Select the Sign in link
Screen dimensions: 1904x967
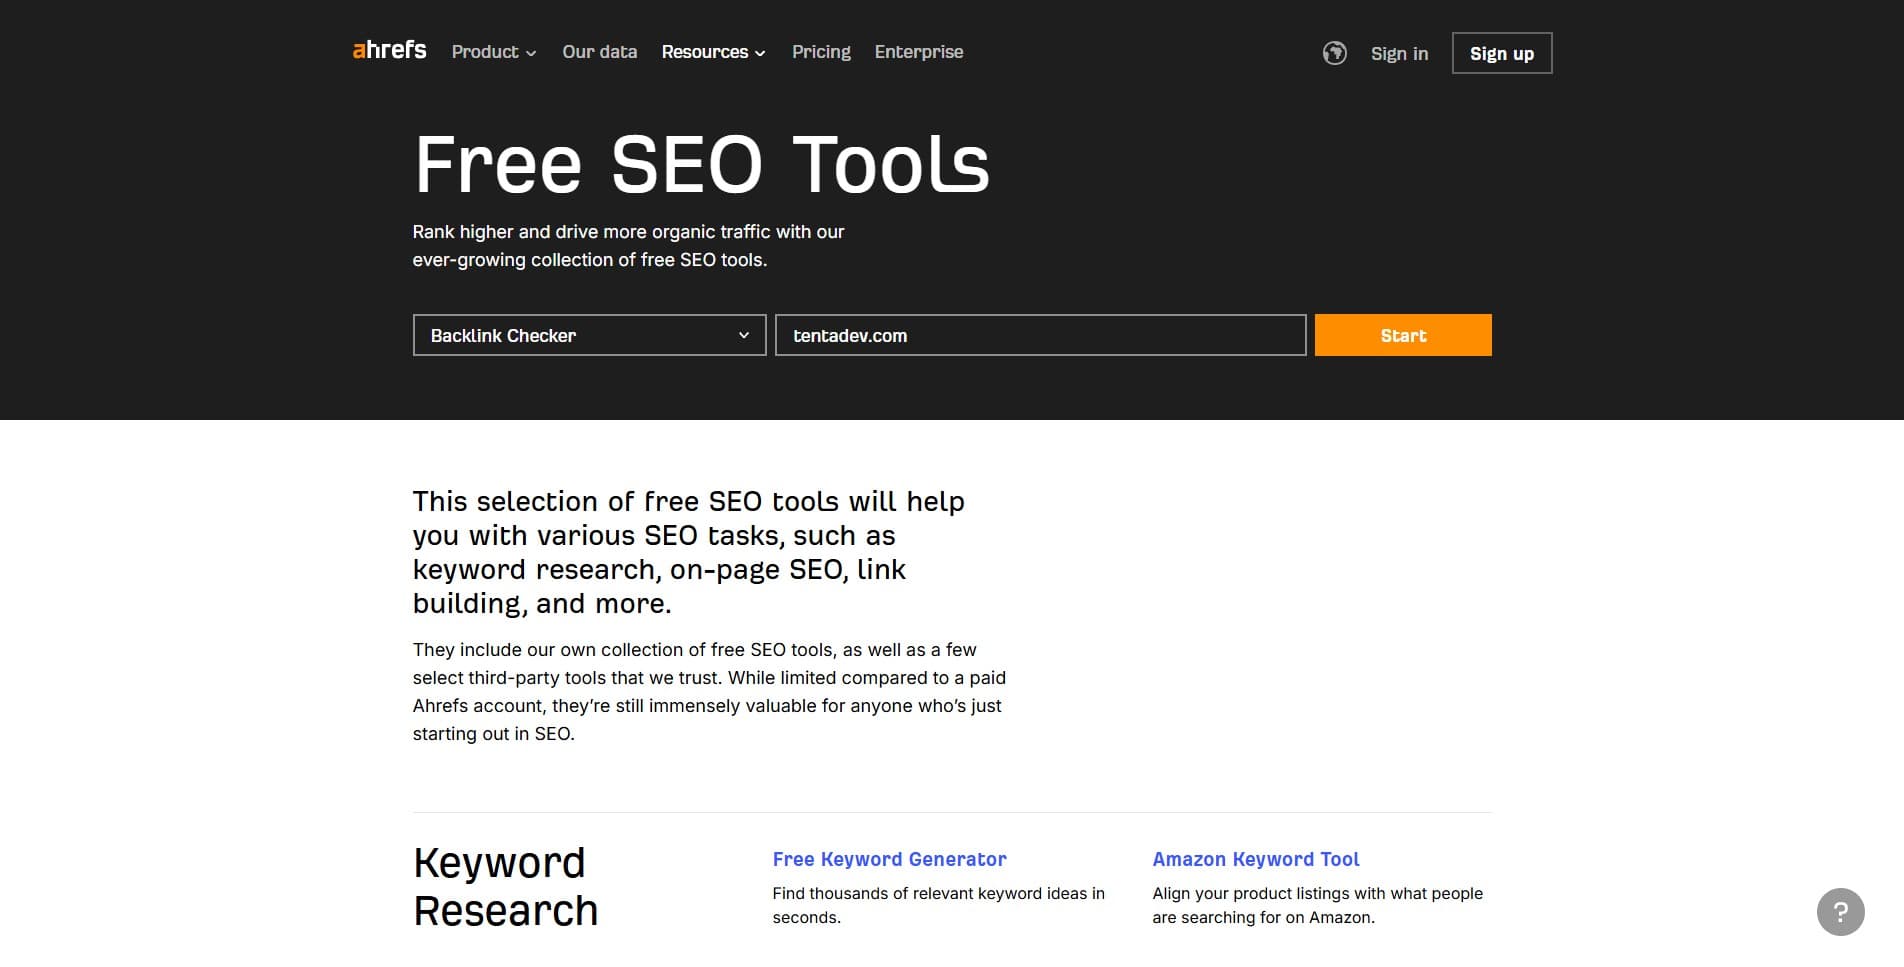[x=1399, y=53]
